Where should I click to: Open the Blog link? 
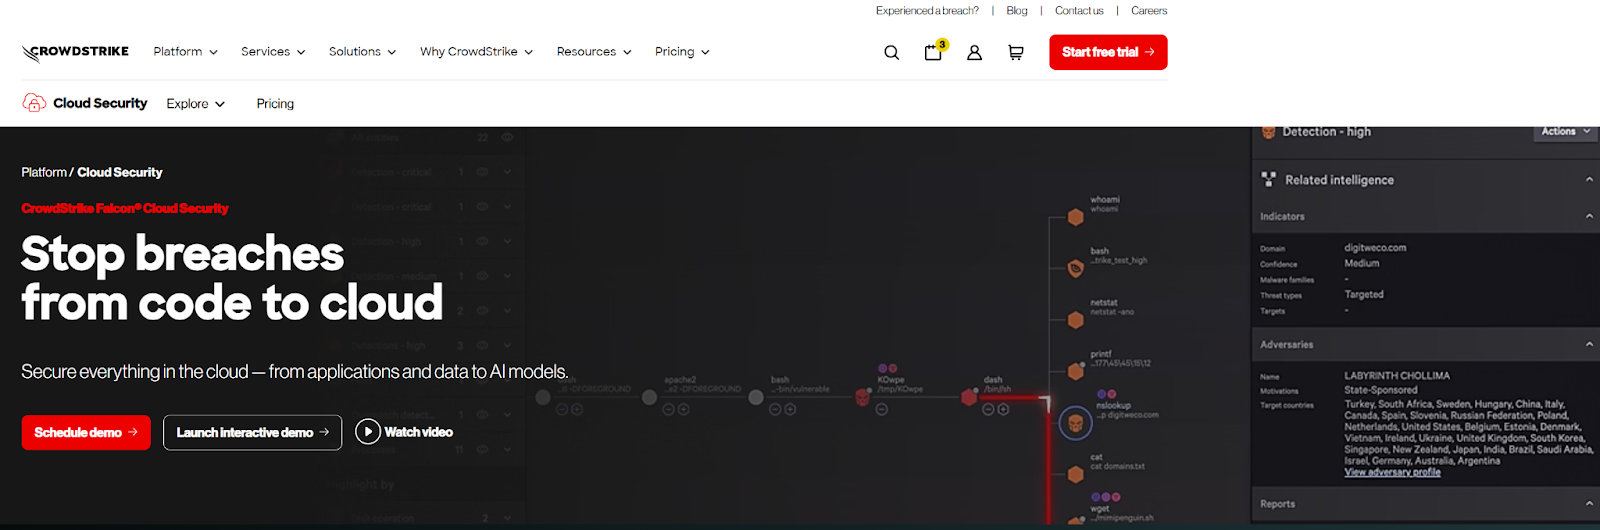tap(1017, 11)
